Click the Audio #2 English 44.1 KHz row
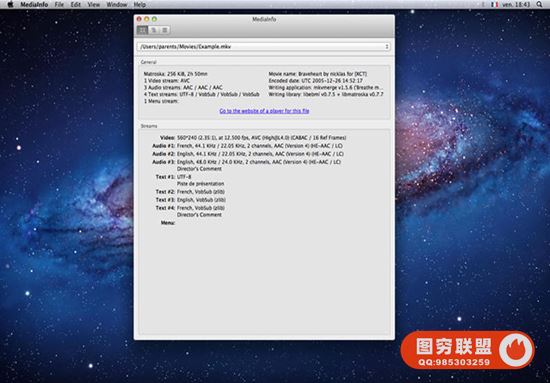Viewport: 550px width, 383px height. coord(248,154)
